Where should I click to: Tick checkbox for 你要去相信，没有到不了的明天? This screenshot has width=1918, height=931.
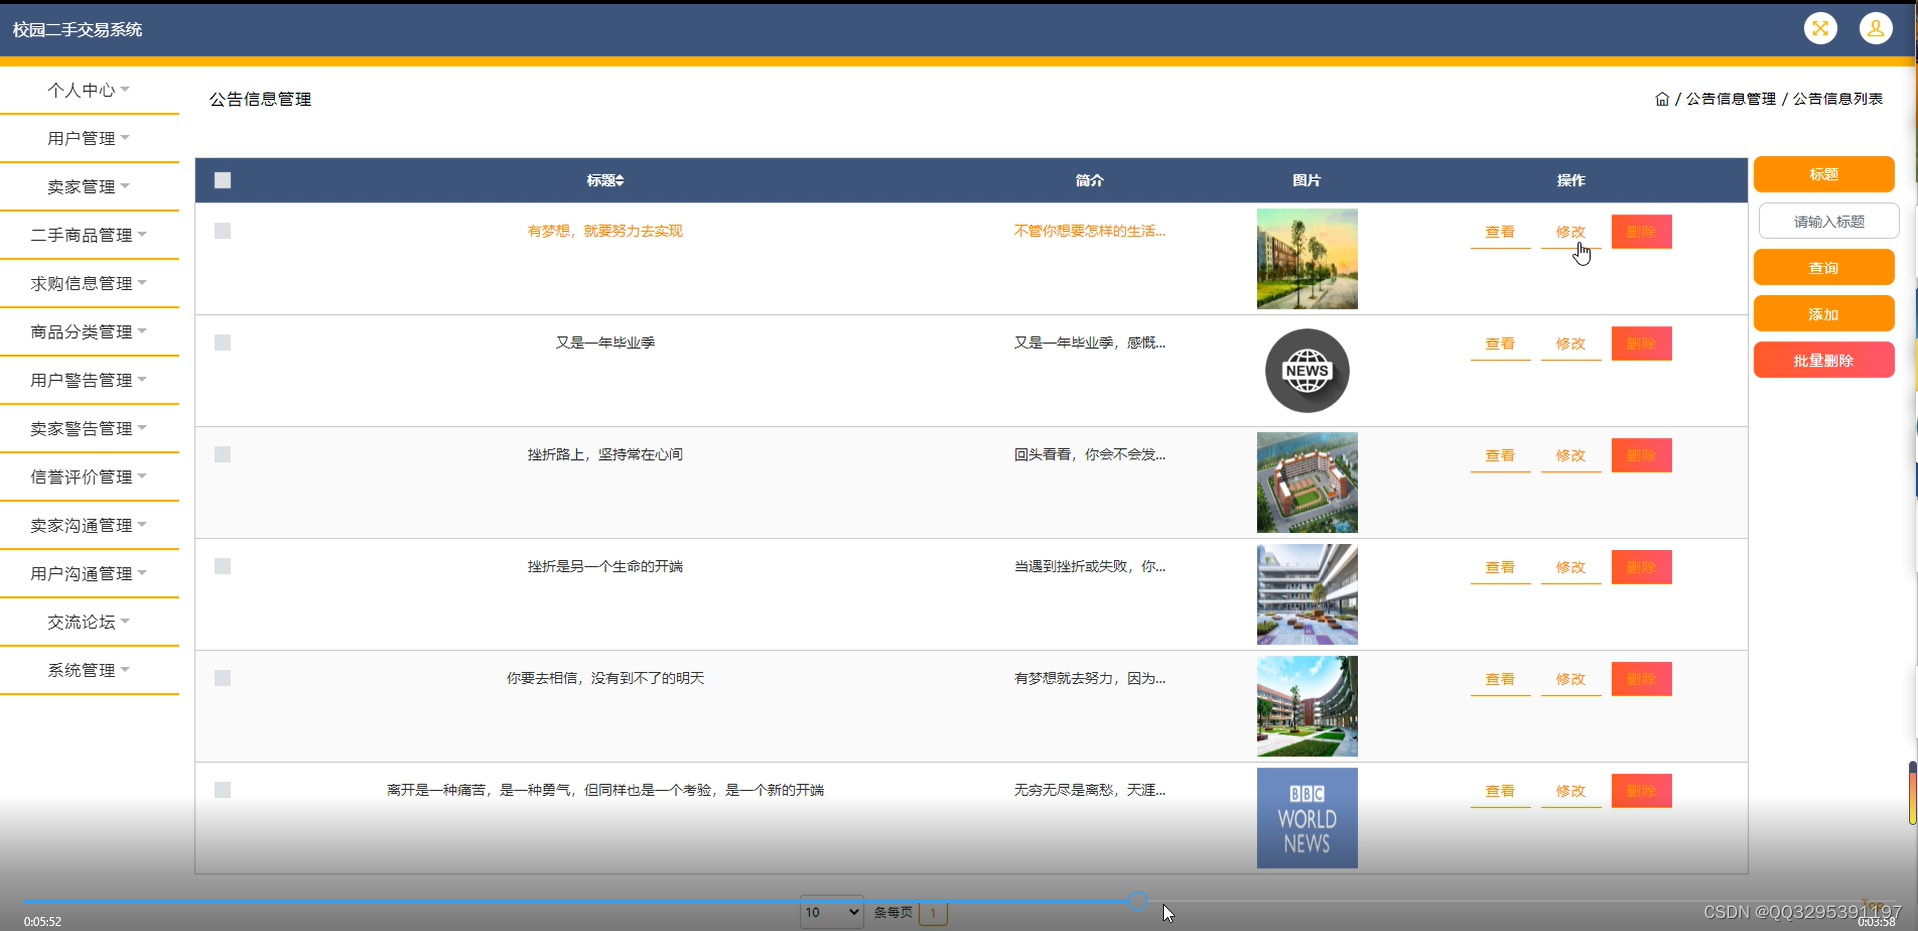coord(223,679)
